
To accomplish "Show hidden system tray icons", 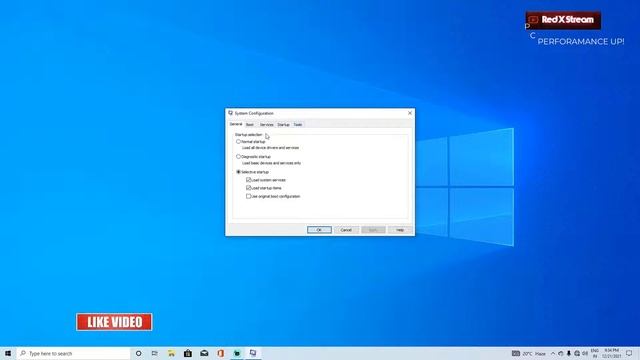I will pos(553,353).
